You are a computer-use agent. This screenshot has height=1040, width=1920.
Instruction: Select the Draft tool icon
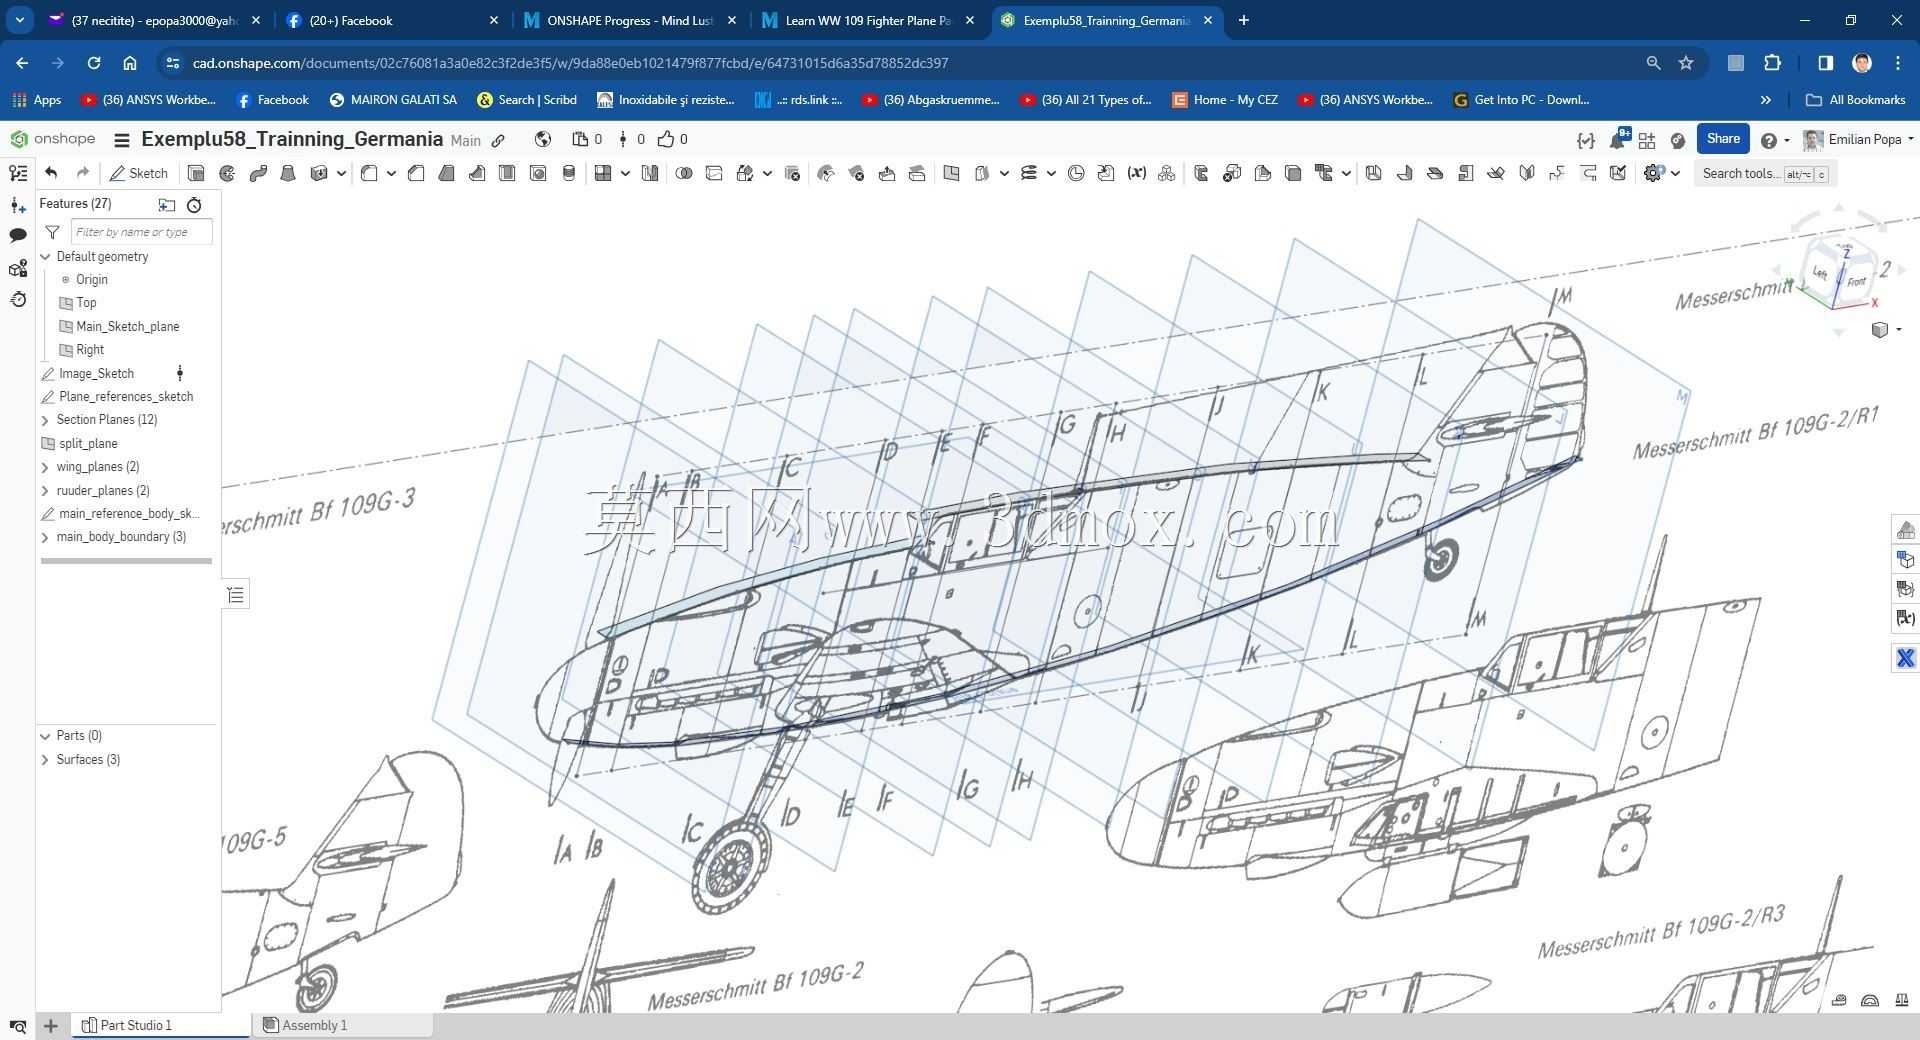click(x=447, y=173)
